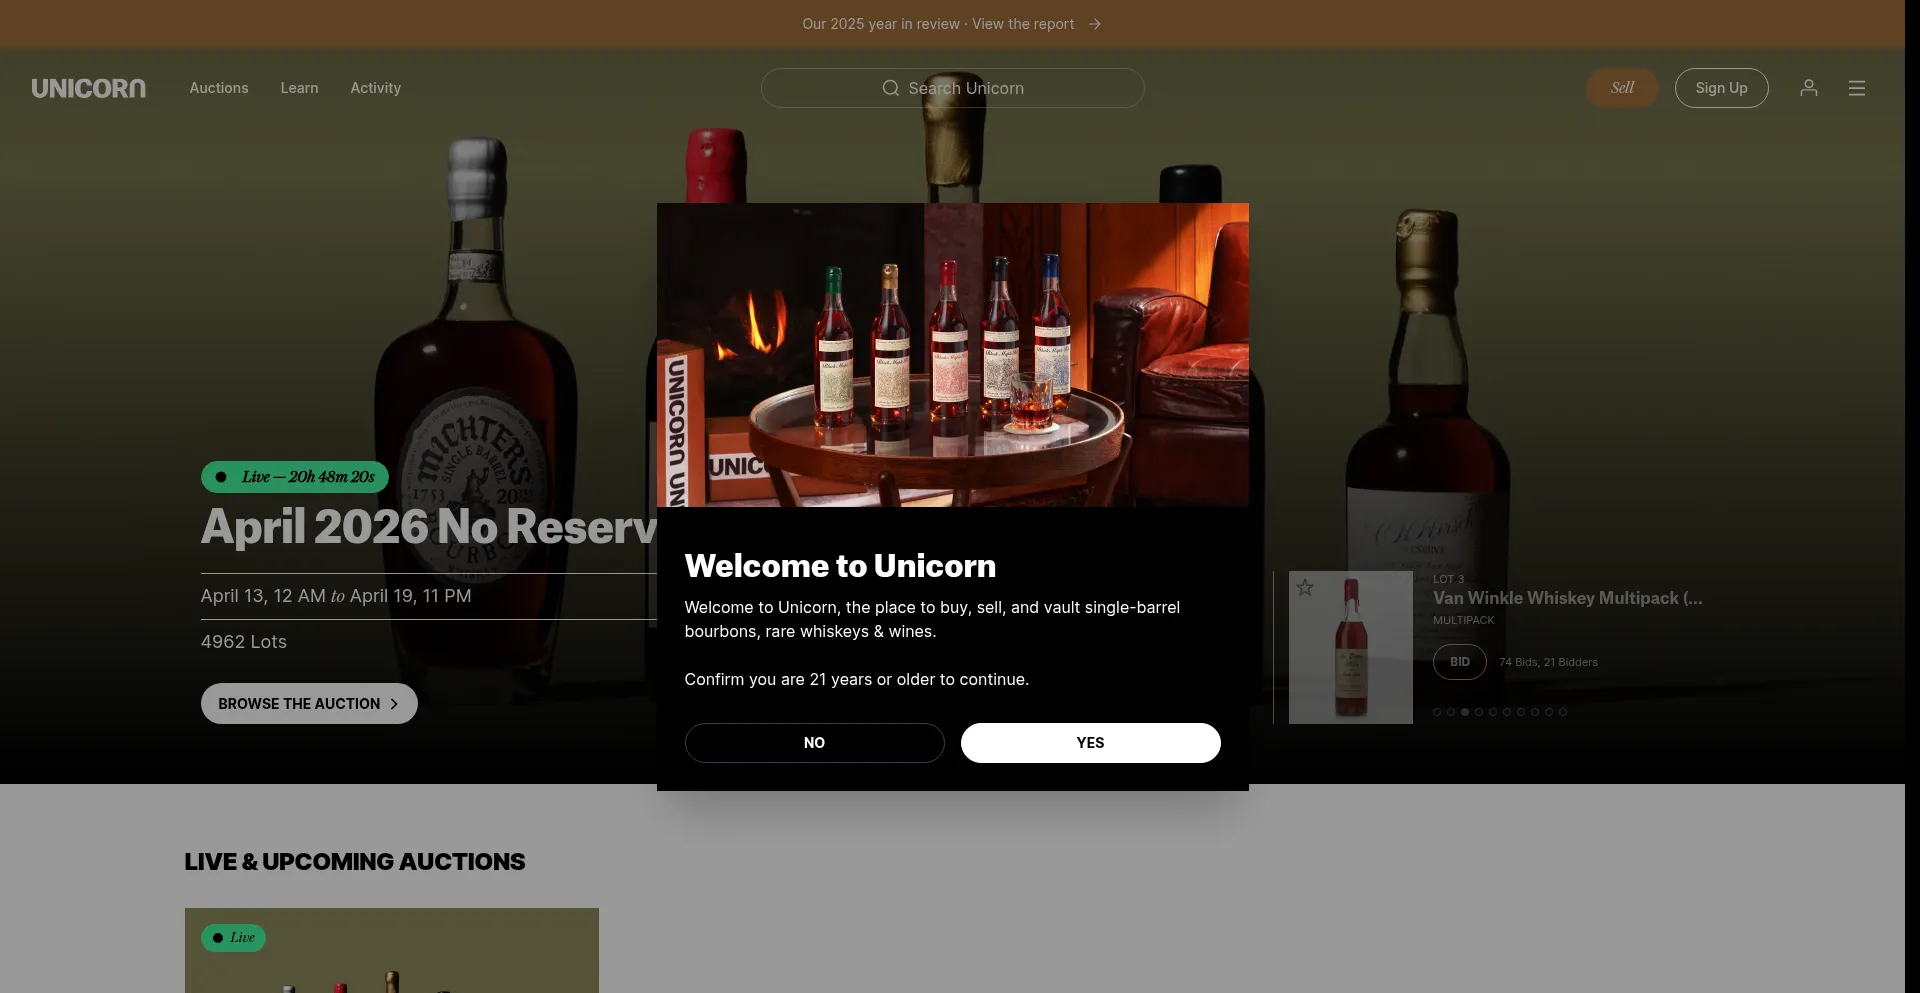Open the Activity menu

375,88
